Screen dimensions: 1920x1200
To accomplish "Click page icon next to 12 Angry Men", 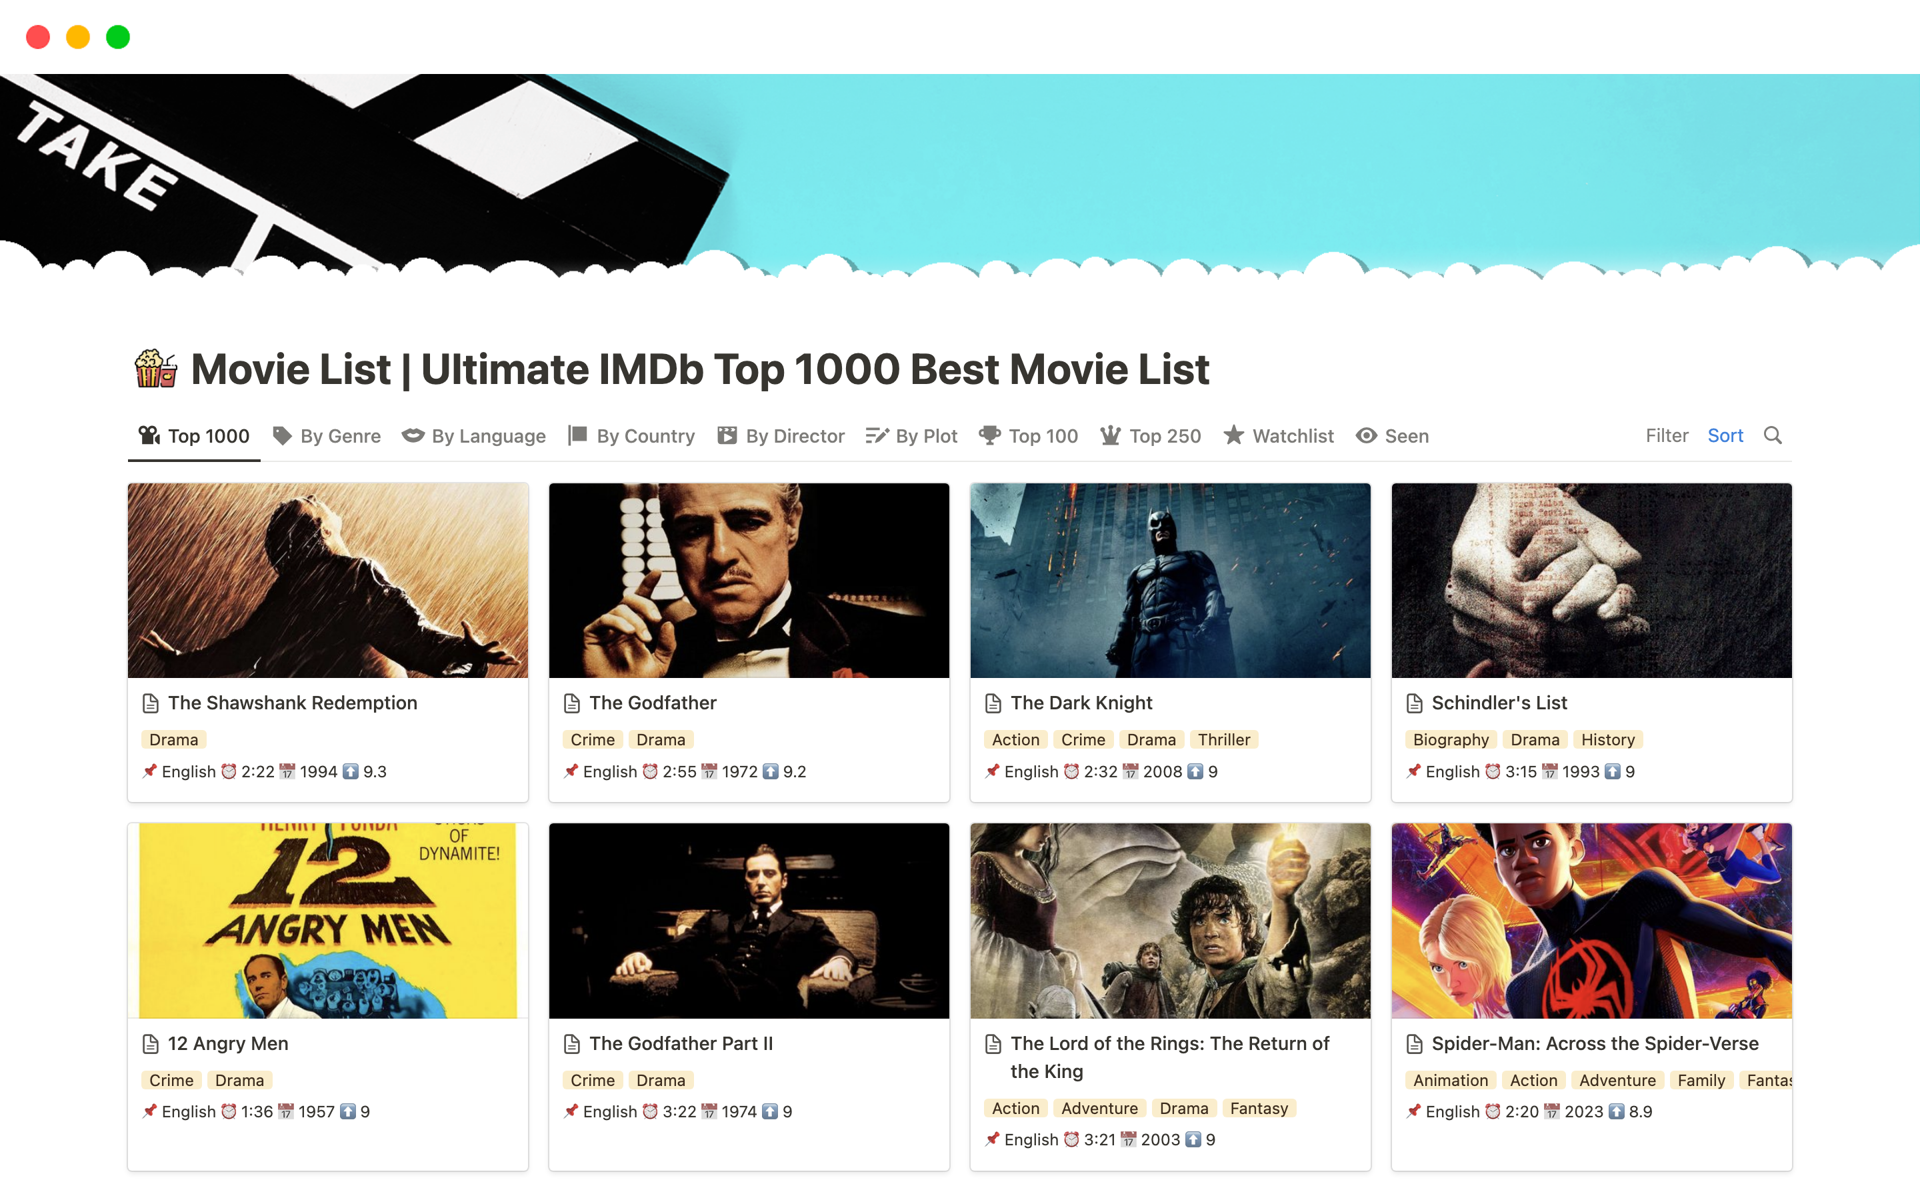I will [151, 1044].
